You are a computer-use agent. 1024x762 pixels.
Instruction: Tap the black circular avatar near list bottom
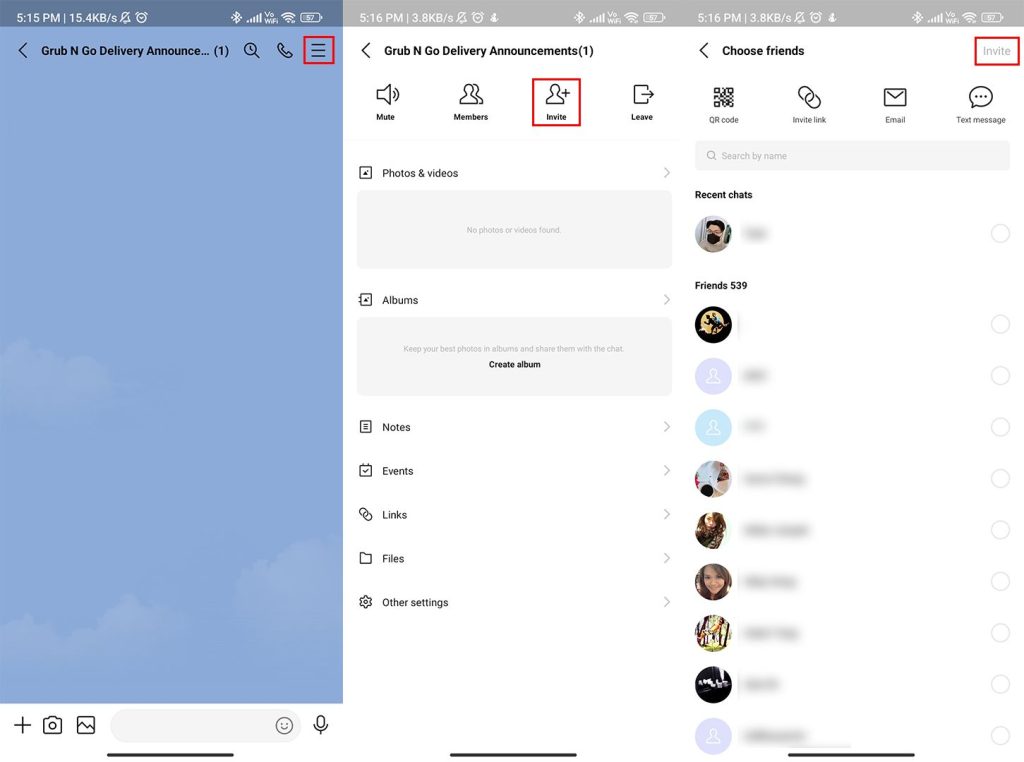713,684
